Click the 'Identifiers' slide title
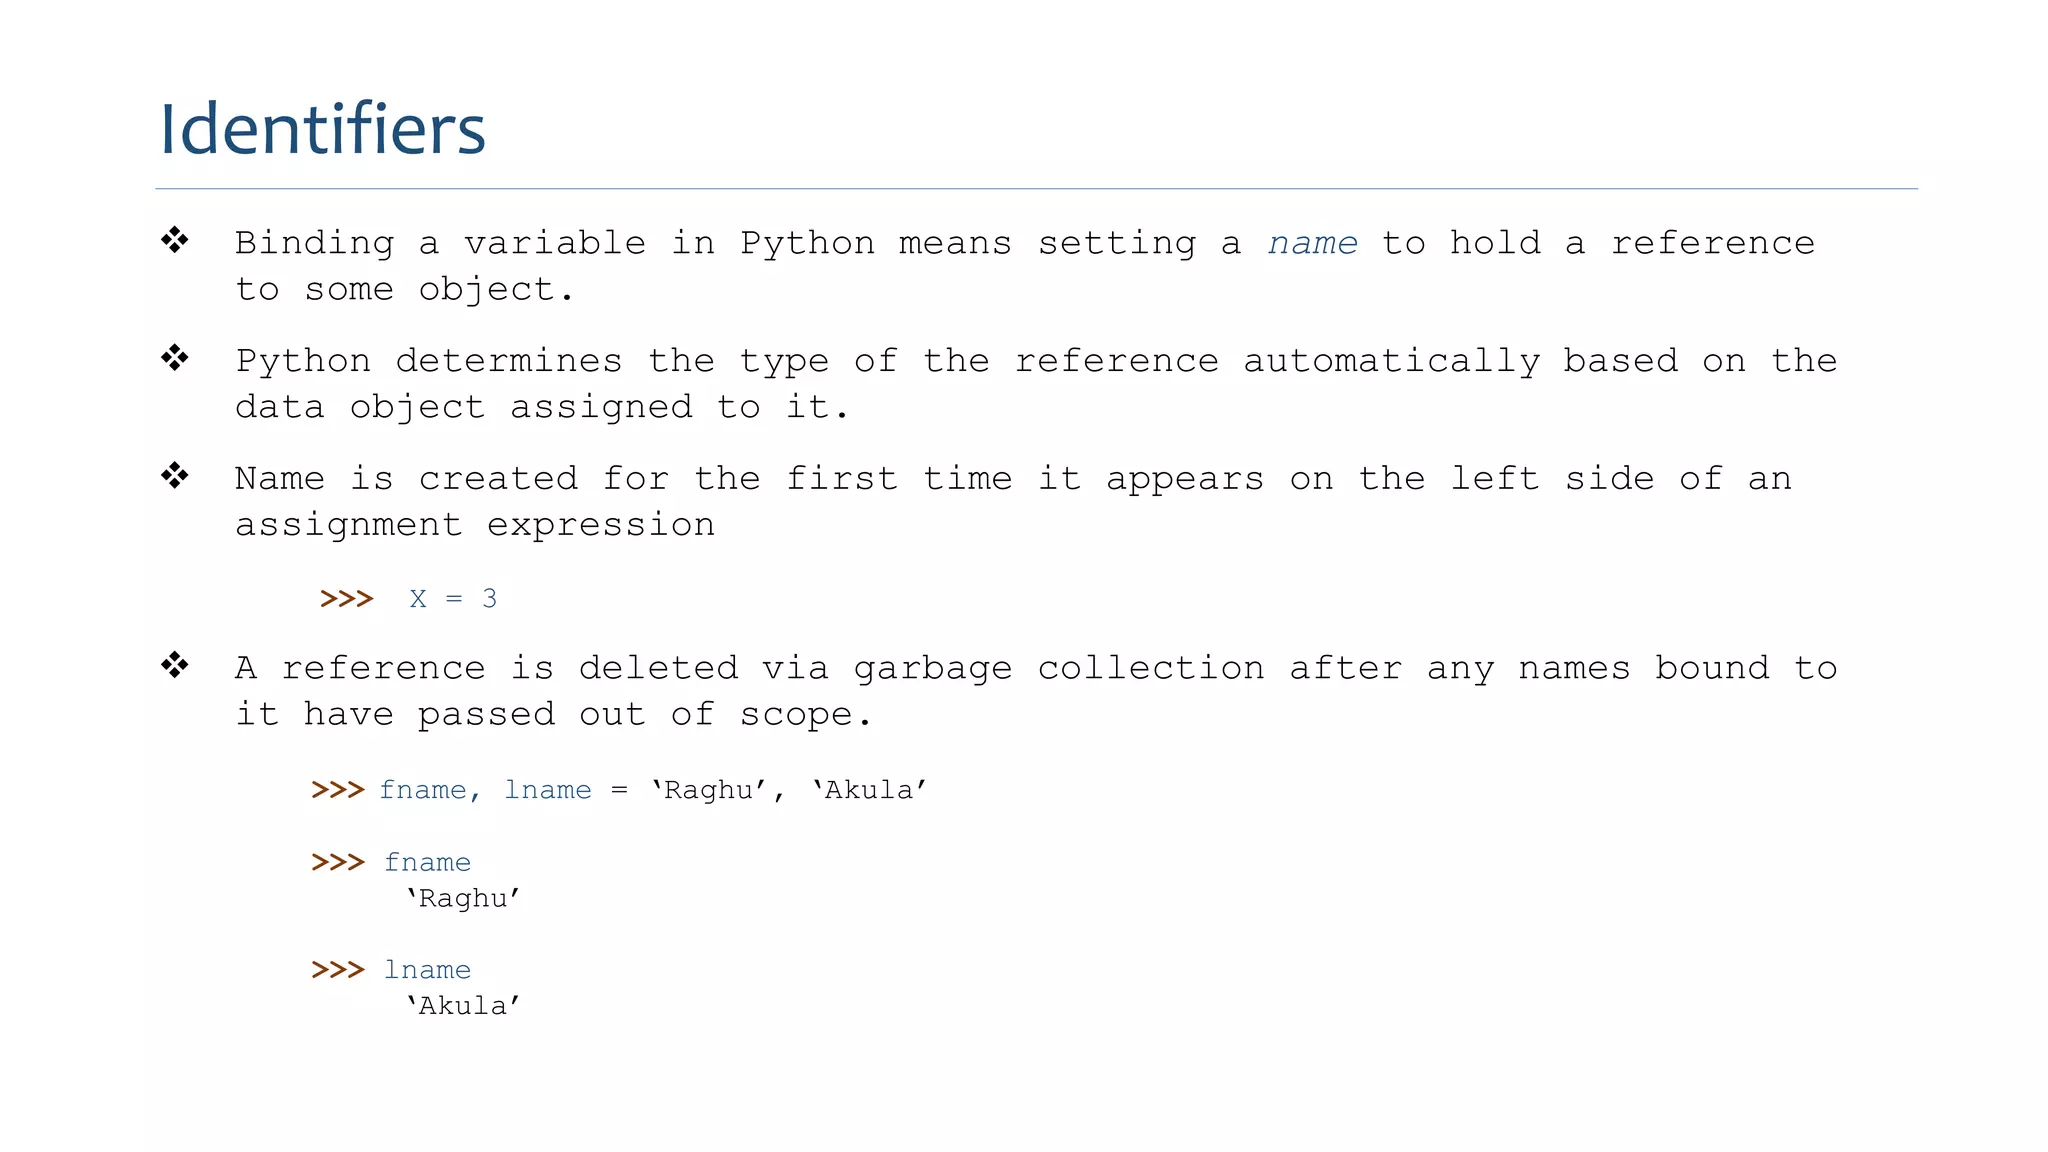 click(322, 129)
